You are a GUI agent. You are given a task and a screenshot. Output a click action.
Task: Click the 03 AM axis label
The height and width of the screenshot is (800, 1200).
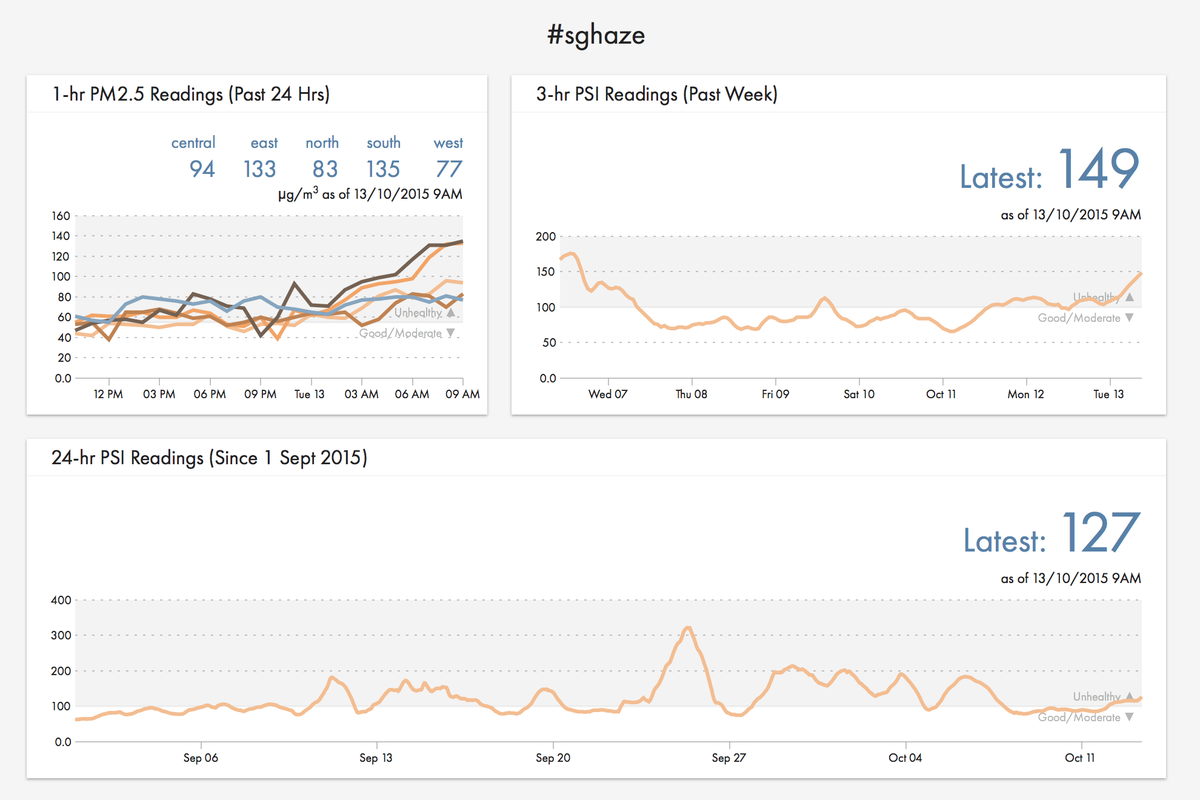362,395
